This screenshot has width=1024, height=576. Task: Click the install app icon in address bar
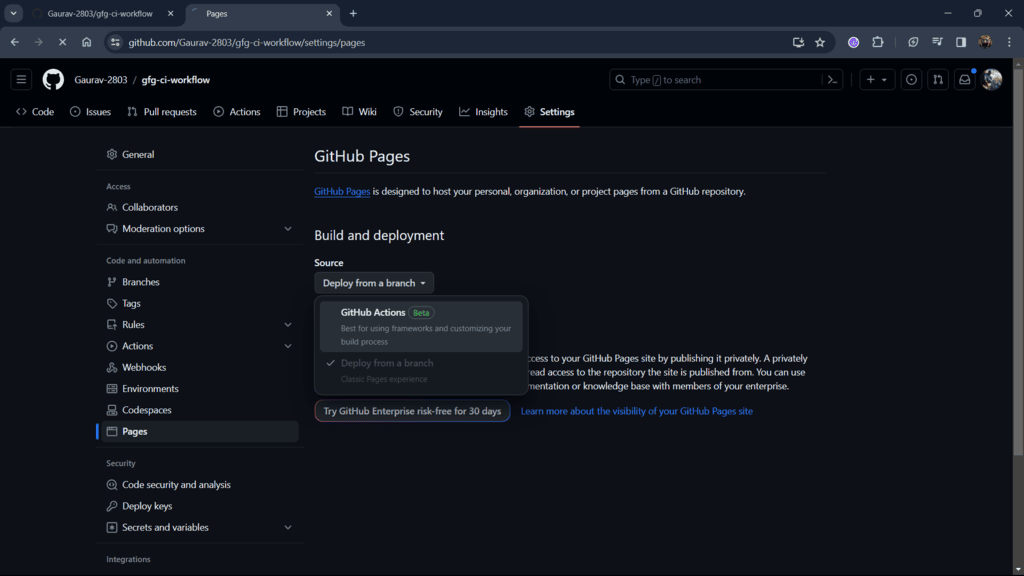pos(798,42)
